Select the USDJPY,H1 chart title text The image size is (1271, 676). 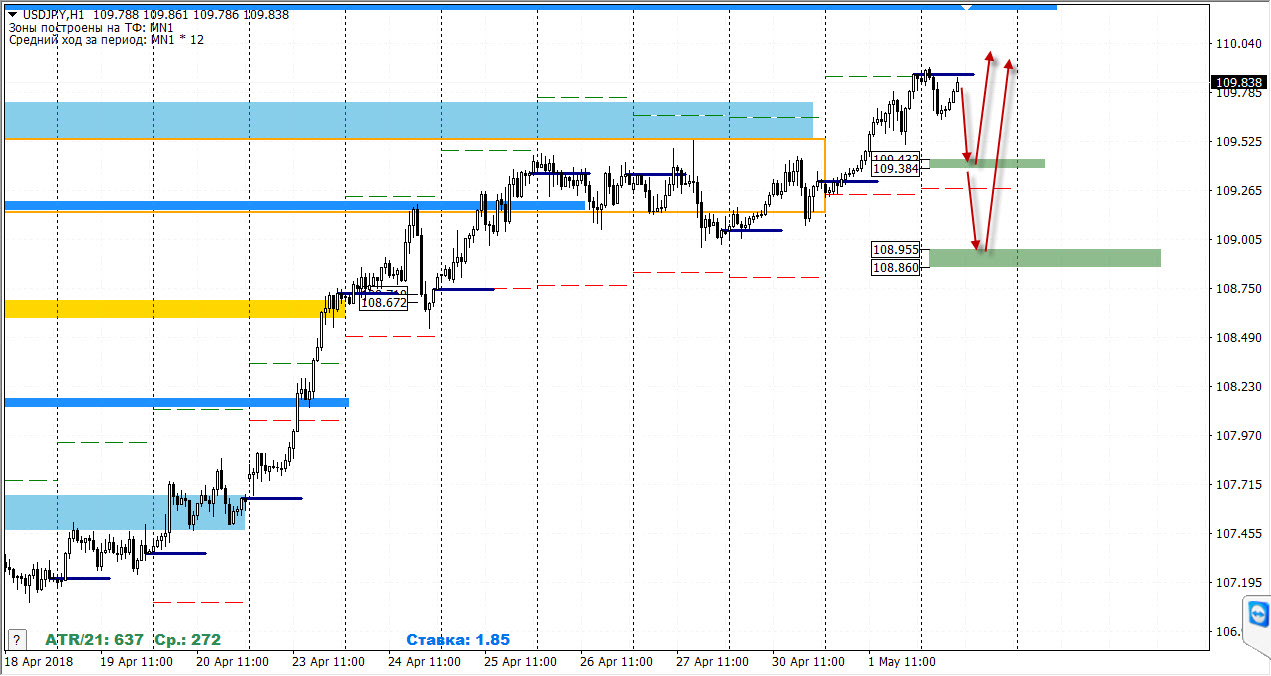52,15
